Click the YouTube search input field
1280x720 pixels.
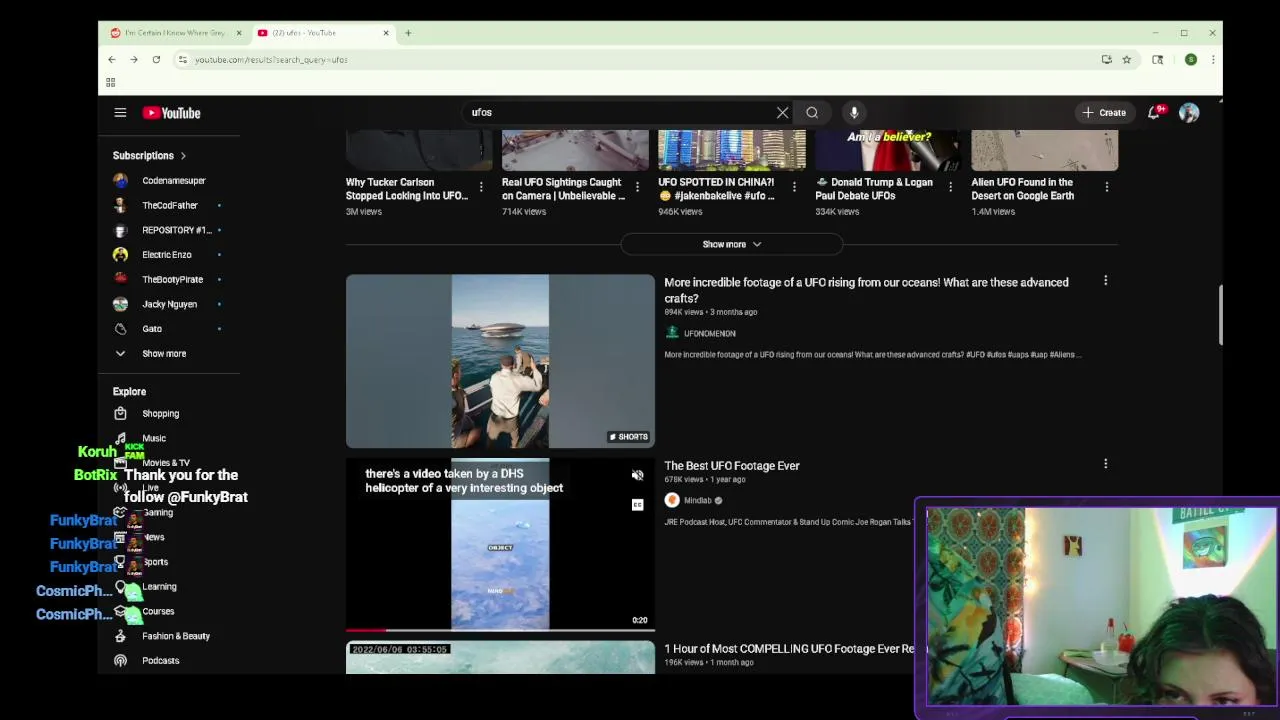tap(618, 113)
